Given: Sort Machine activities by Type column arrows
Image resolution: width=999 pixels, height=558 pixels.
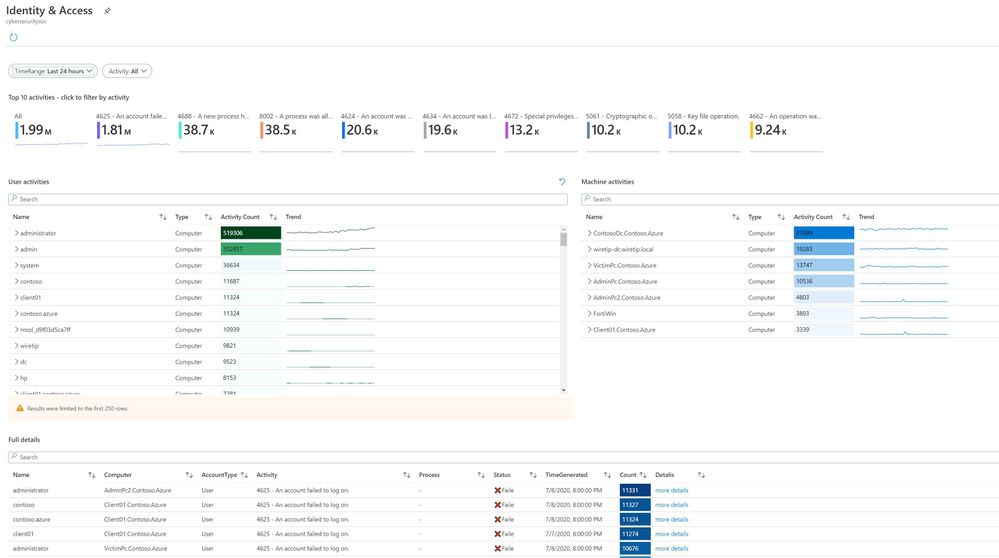Looking at the screenshot, I should coord(781,217).
